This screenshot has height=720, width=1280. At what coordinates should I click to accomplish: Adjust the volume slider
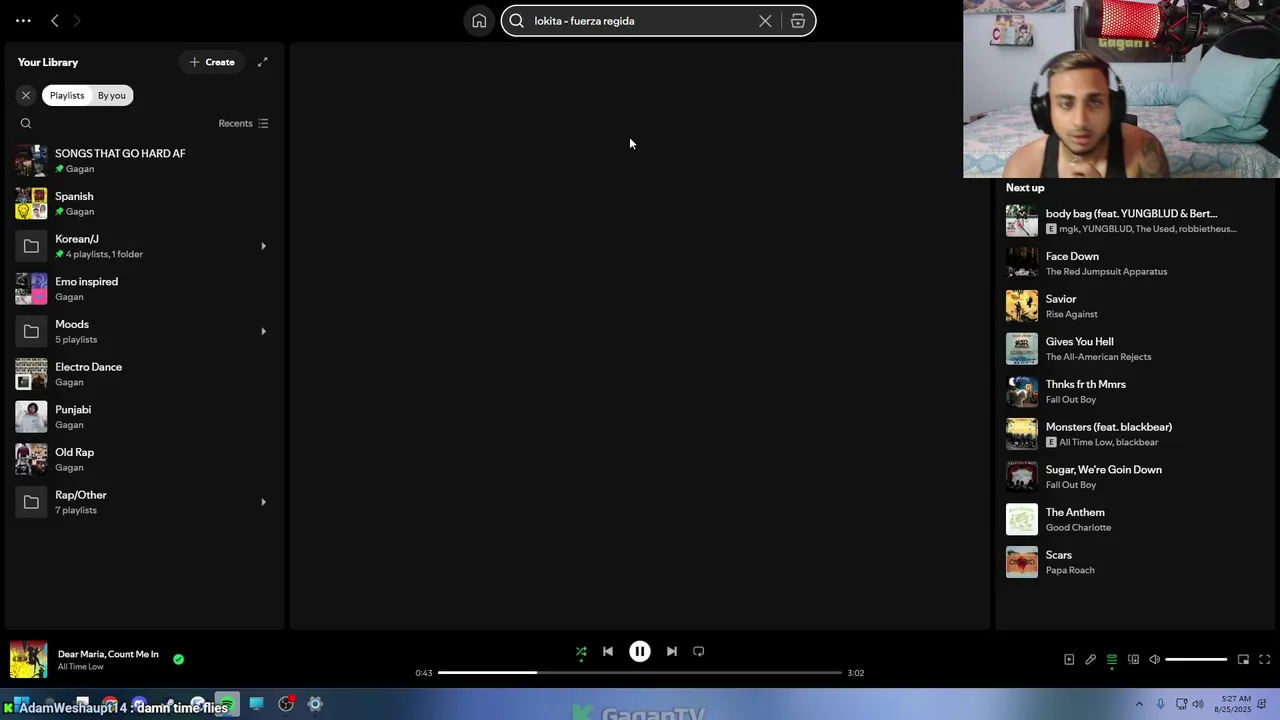[1196, 659]
